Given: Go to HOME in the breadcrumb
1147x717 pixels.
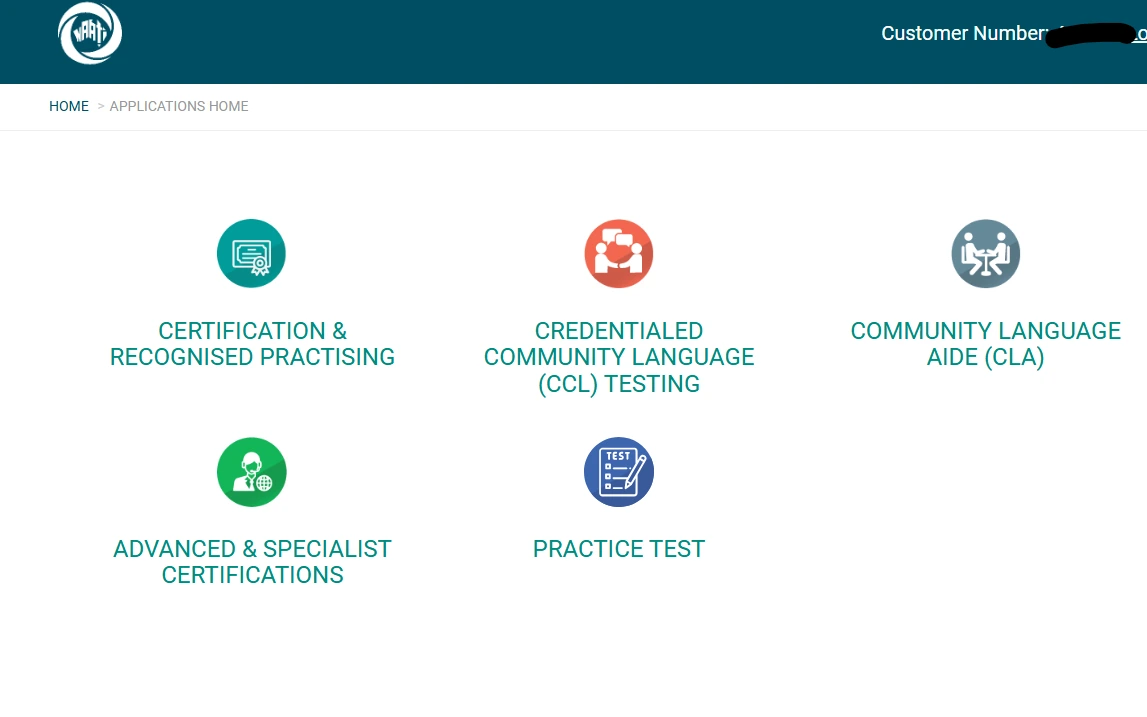Looking at the screenshot, I should (x=69, y=106).
